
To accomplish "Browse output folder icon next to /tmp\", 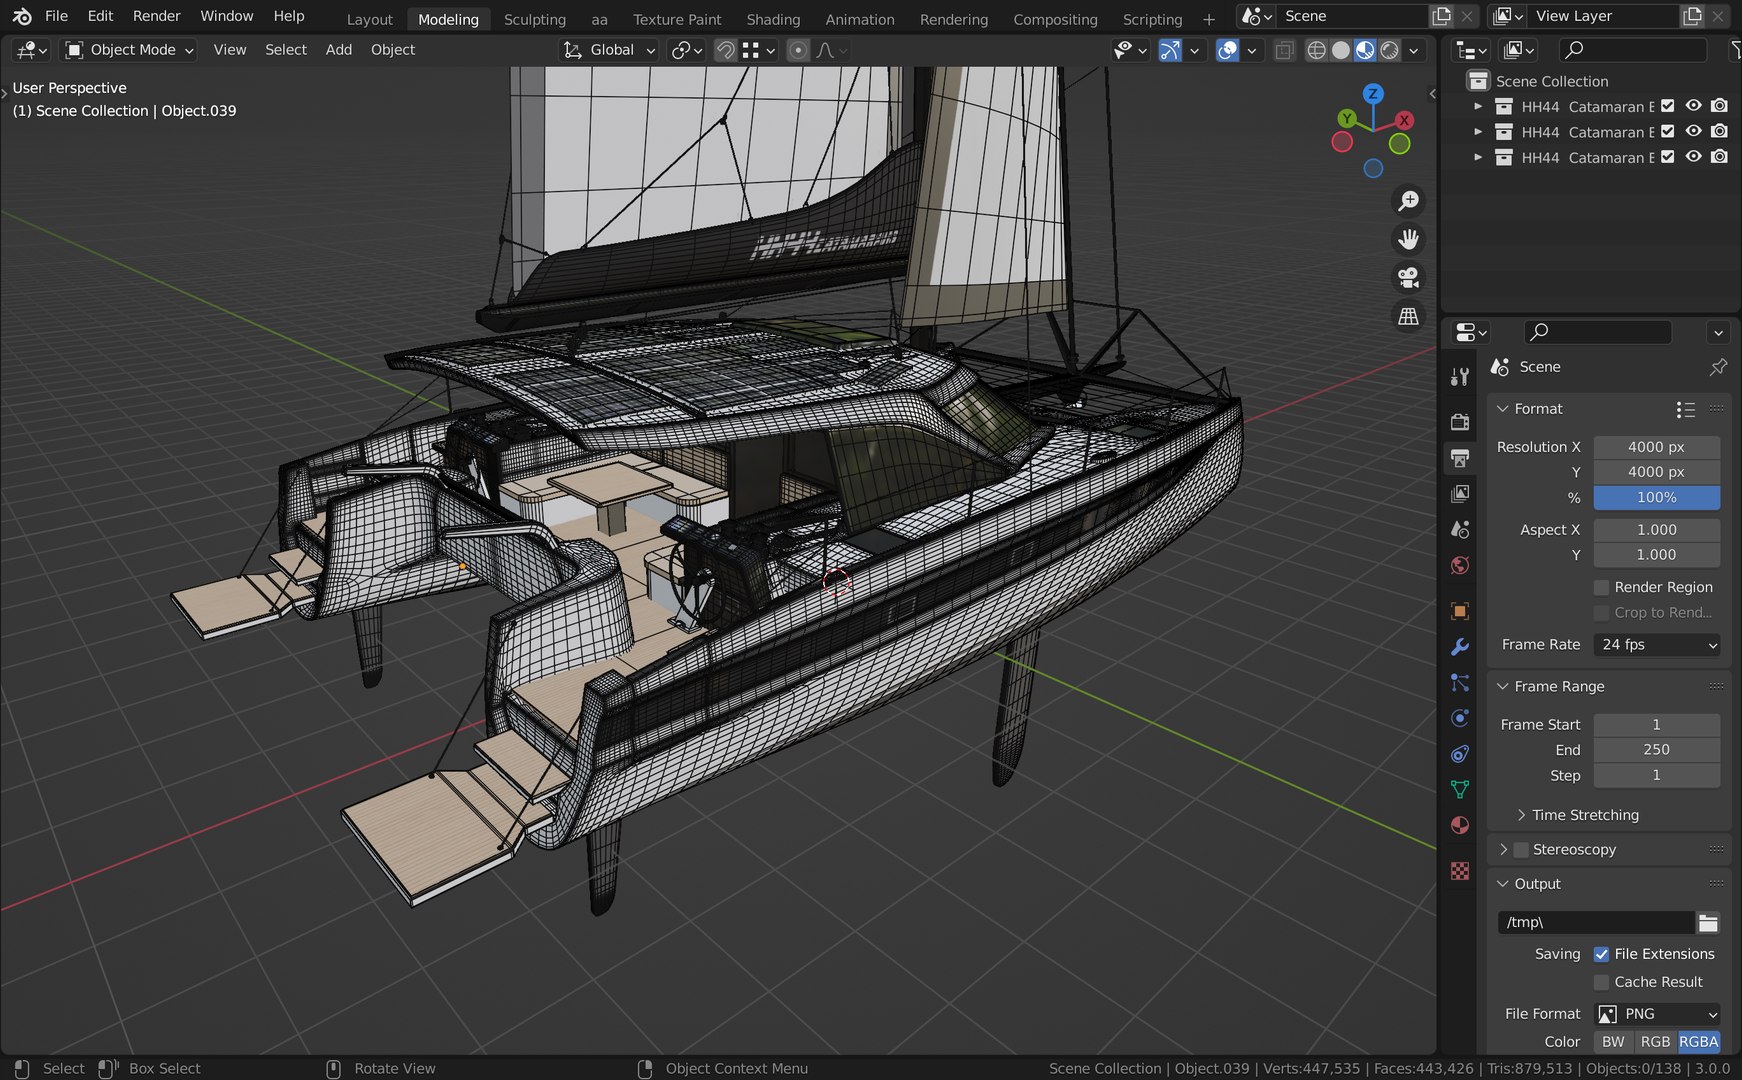I will click(1708, 923).
